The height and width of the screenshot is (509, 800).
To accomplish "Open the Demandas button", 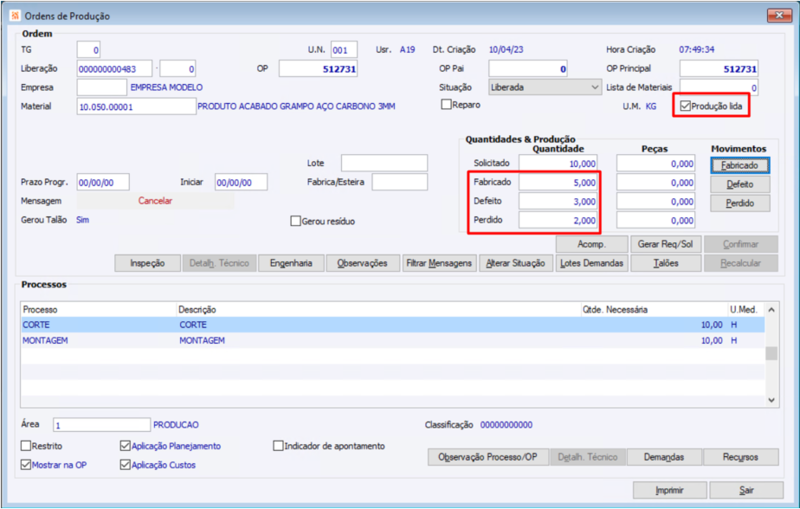I will tap(664, 457).
